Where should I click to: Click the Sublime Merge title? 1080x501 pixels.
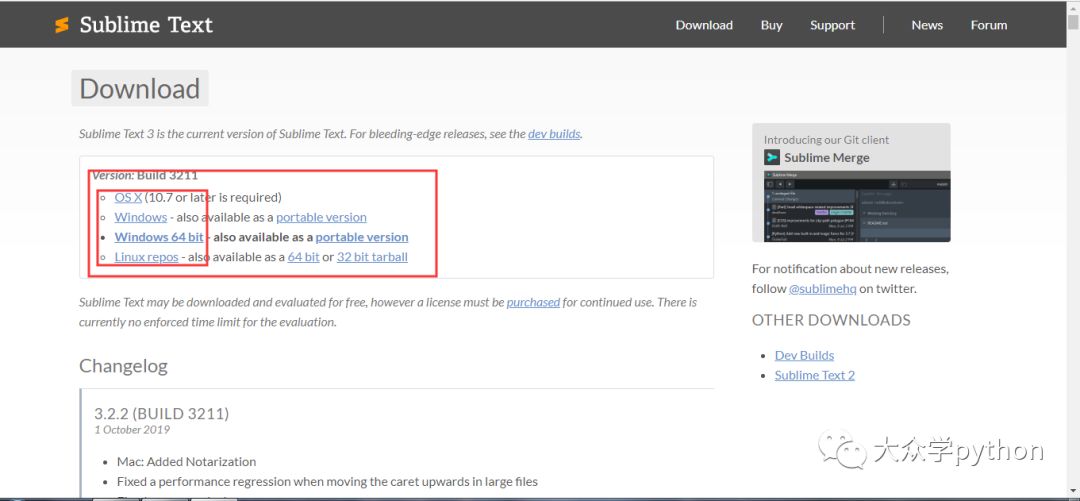pyautogui.click(x=827, y=158)
